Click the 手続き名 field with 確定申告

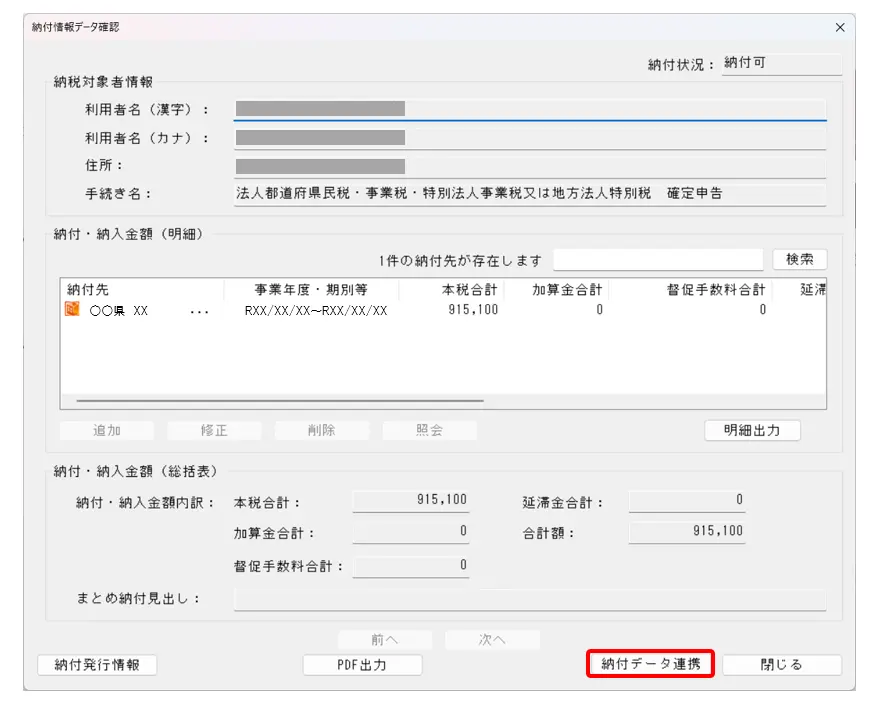click(530, 194)
